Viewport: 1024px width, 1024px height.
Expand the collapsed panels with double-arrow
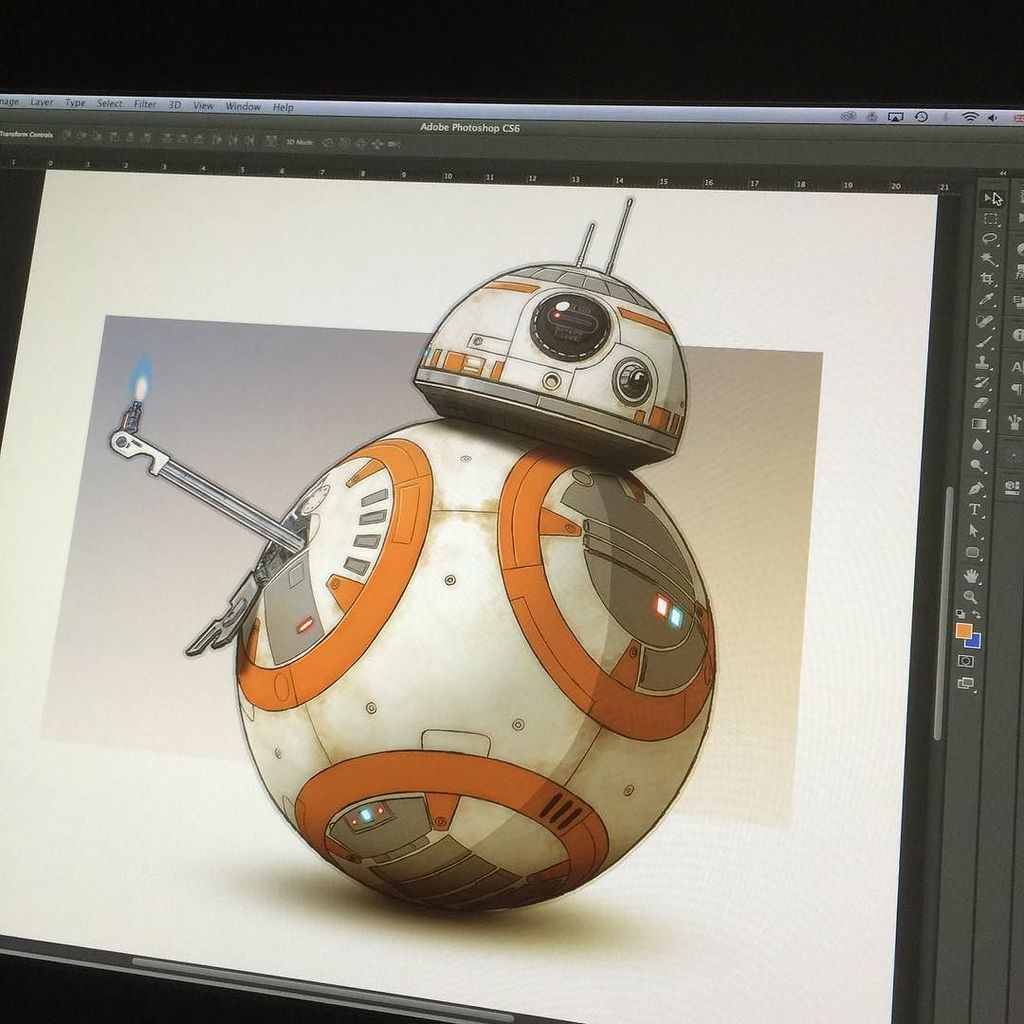click(1003, 173)
